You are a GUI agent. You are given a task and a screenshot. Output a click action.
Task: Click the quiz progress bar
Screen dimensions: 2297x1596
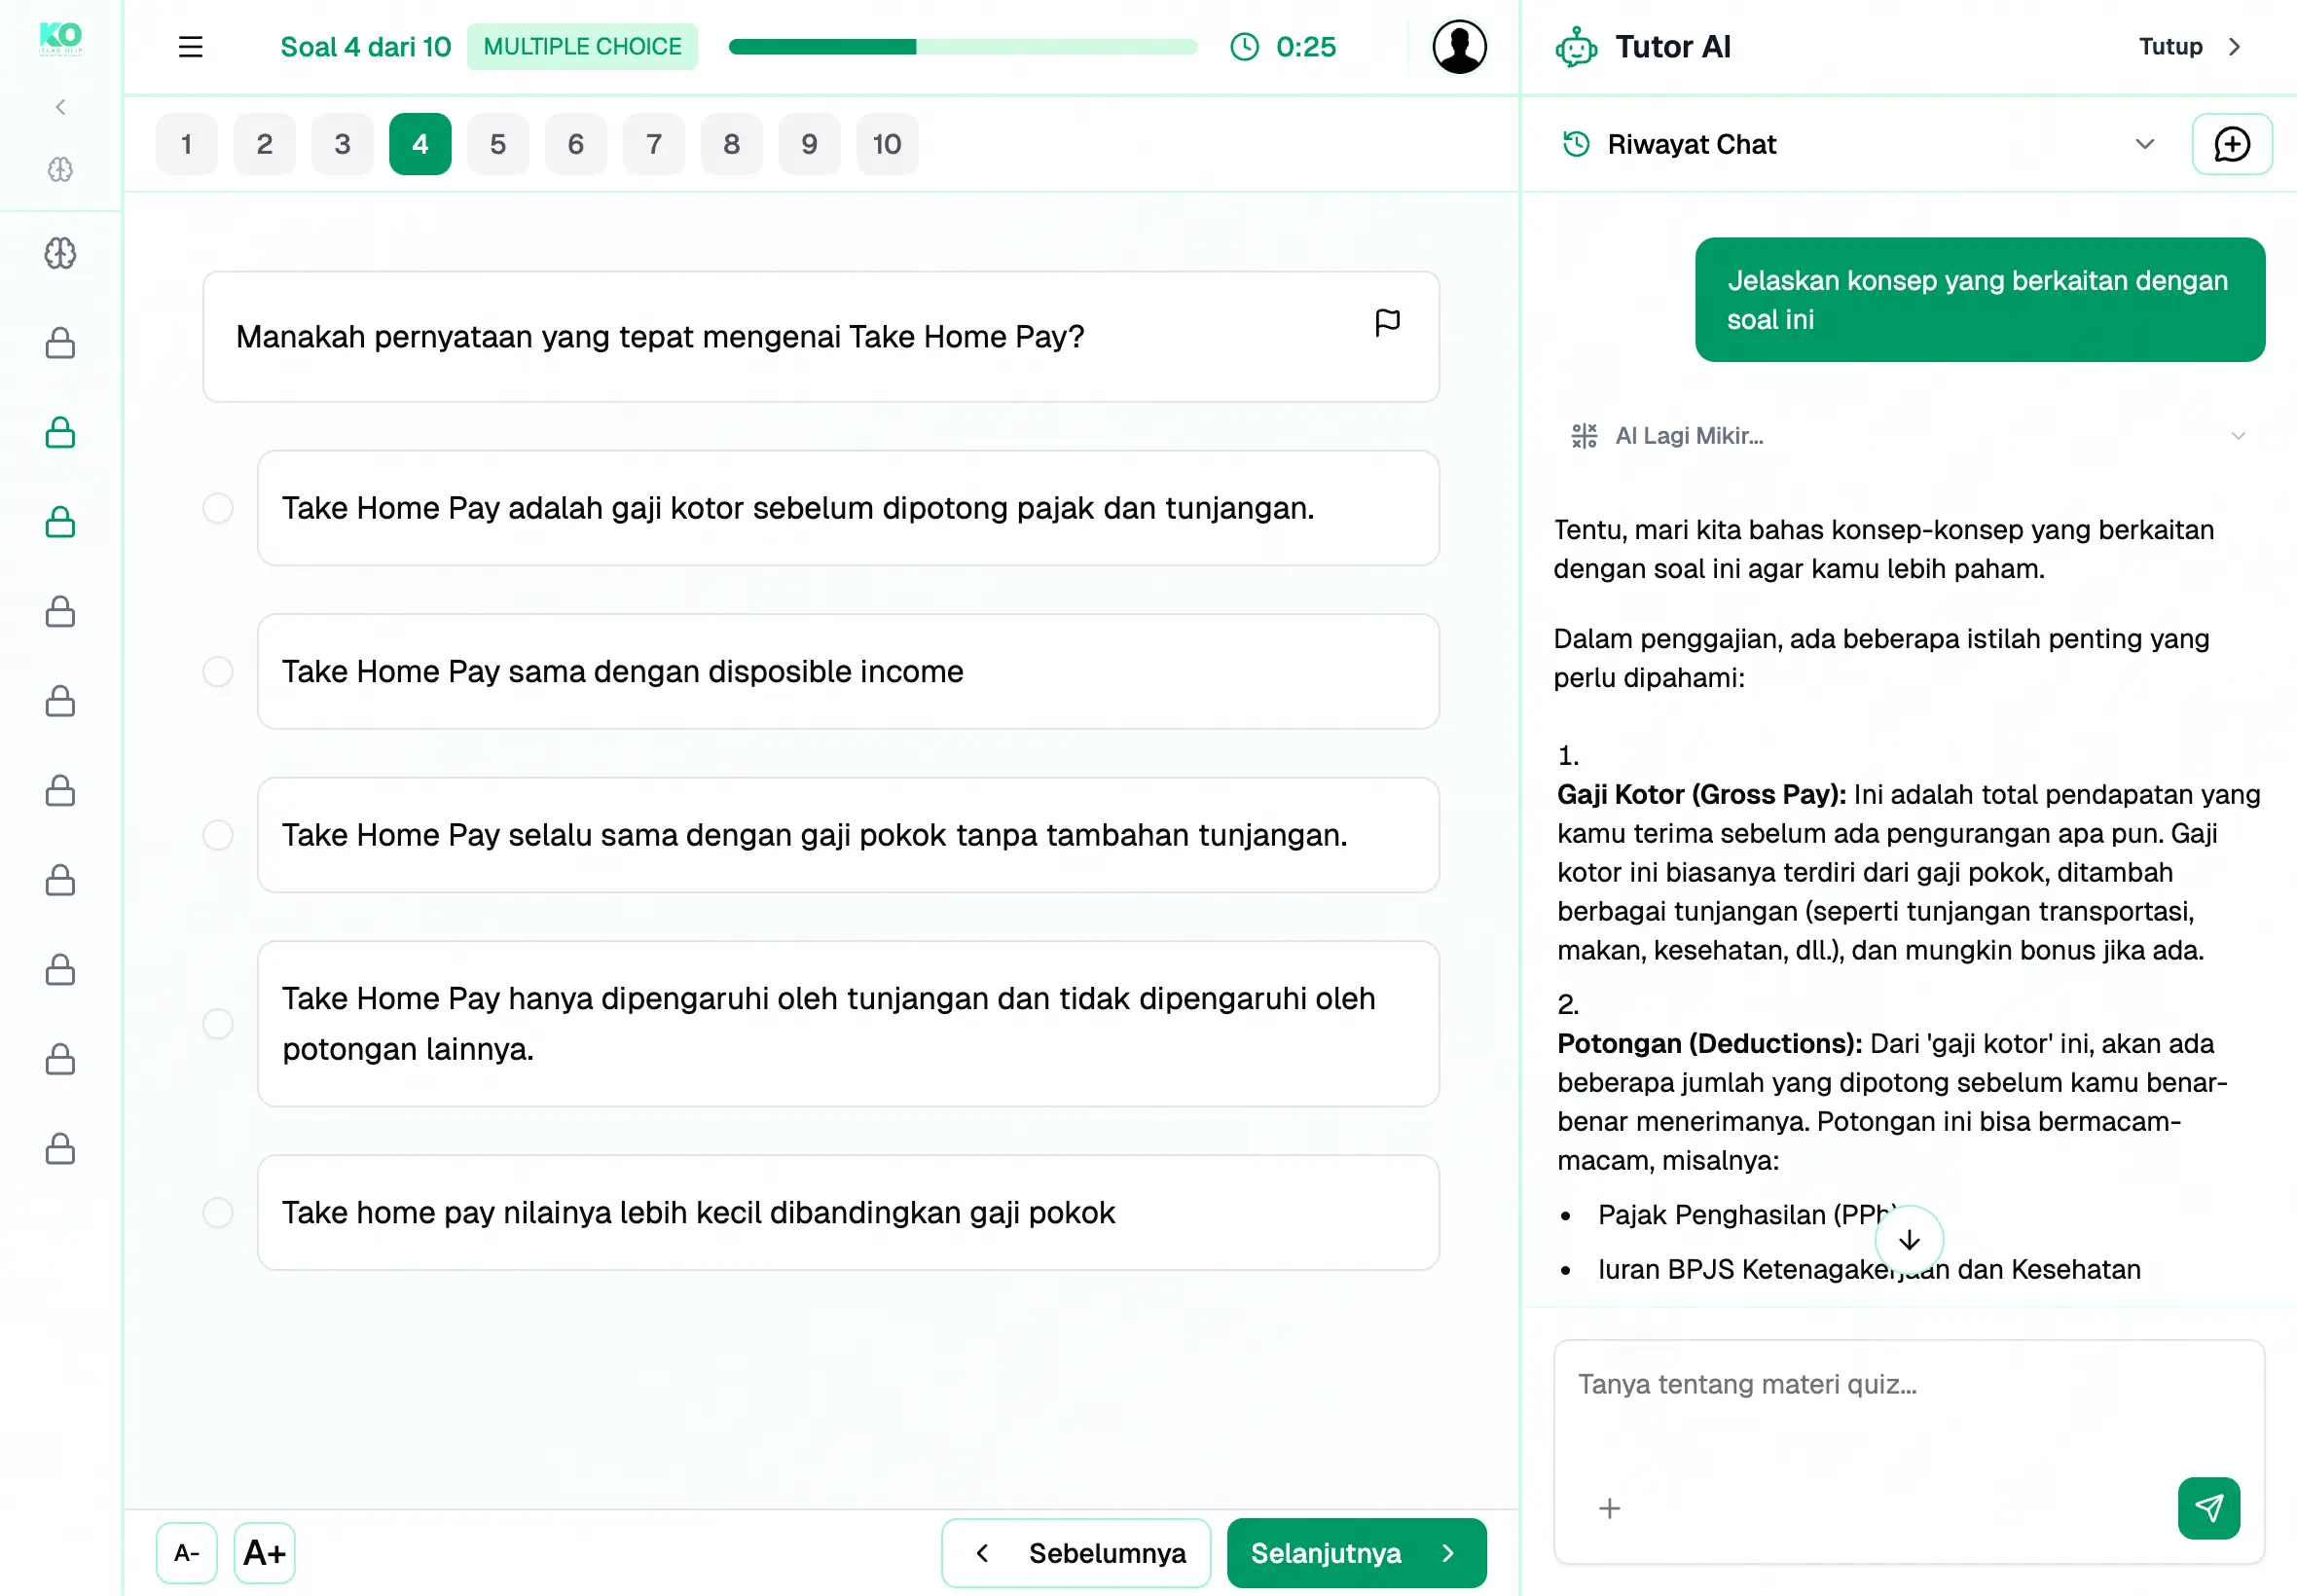tap(963, 47)
